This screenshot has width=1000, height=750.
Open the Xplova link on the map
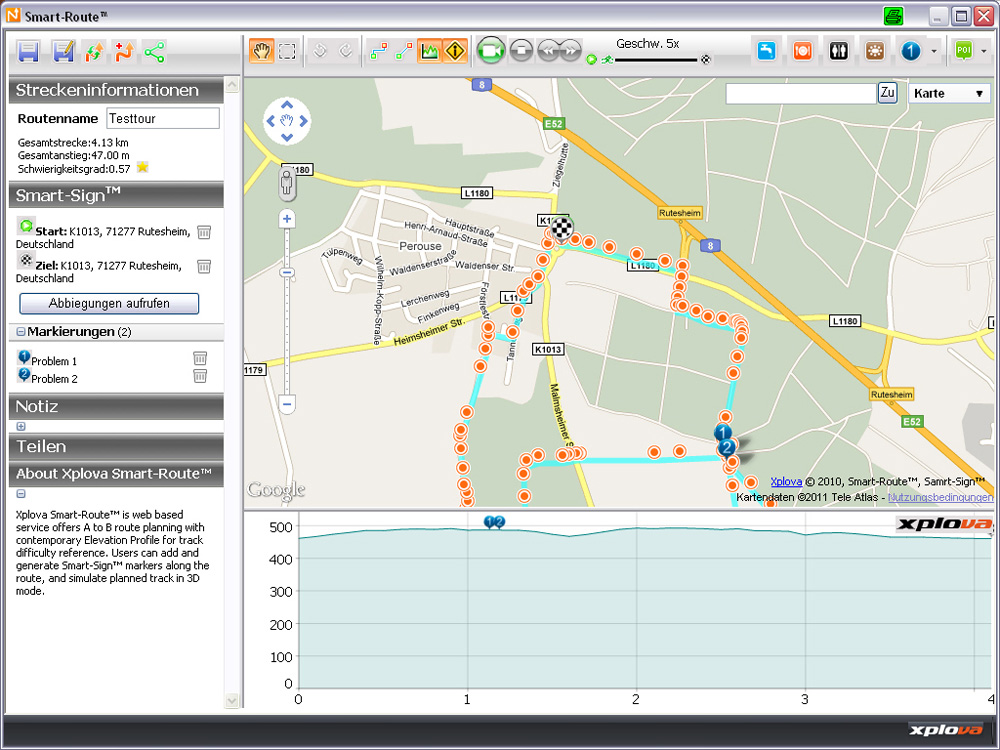pos(786,482)
